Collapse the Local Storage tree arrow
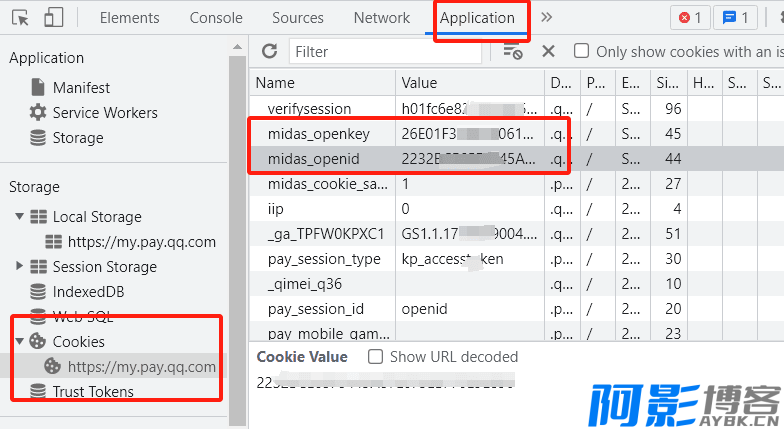This screenshot has height=429, width=784. 20,216
